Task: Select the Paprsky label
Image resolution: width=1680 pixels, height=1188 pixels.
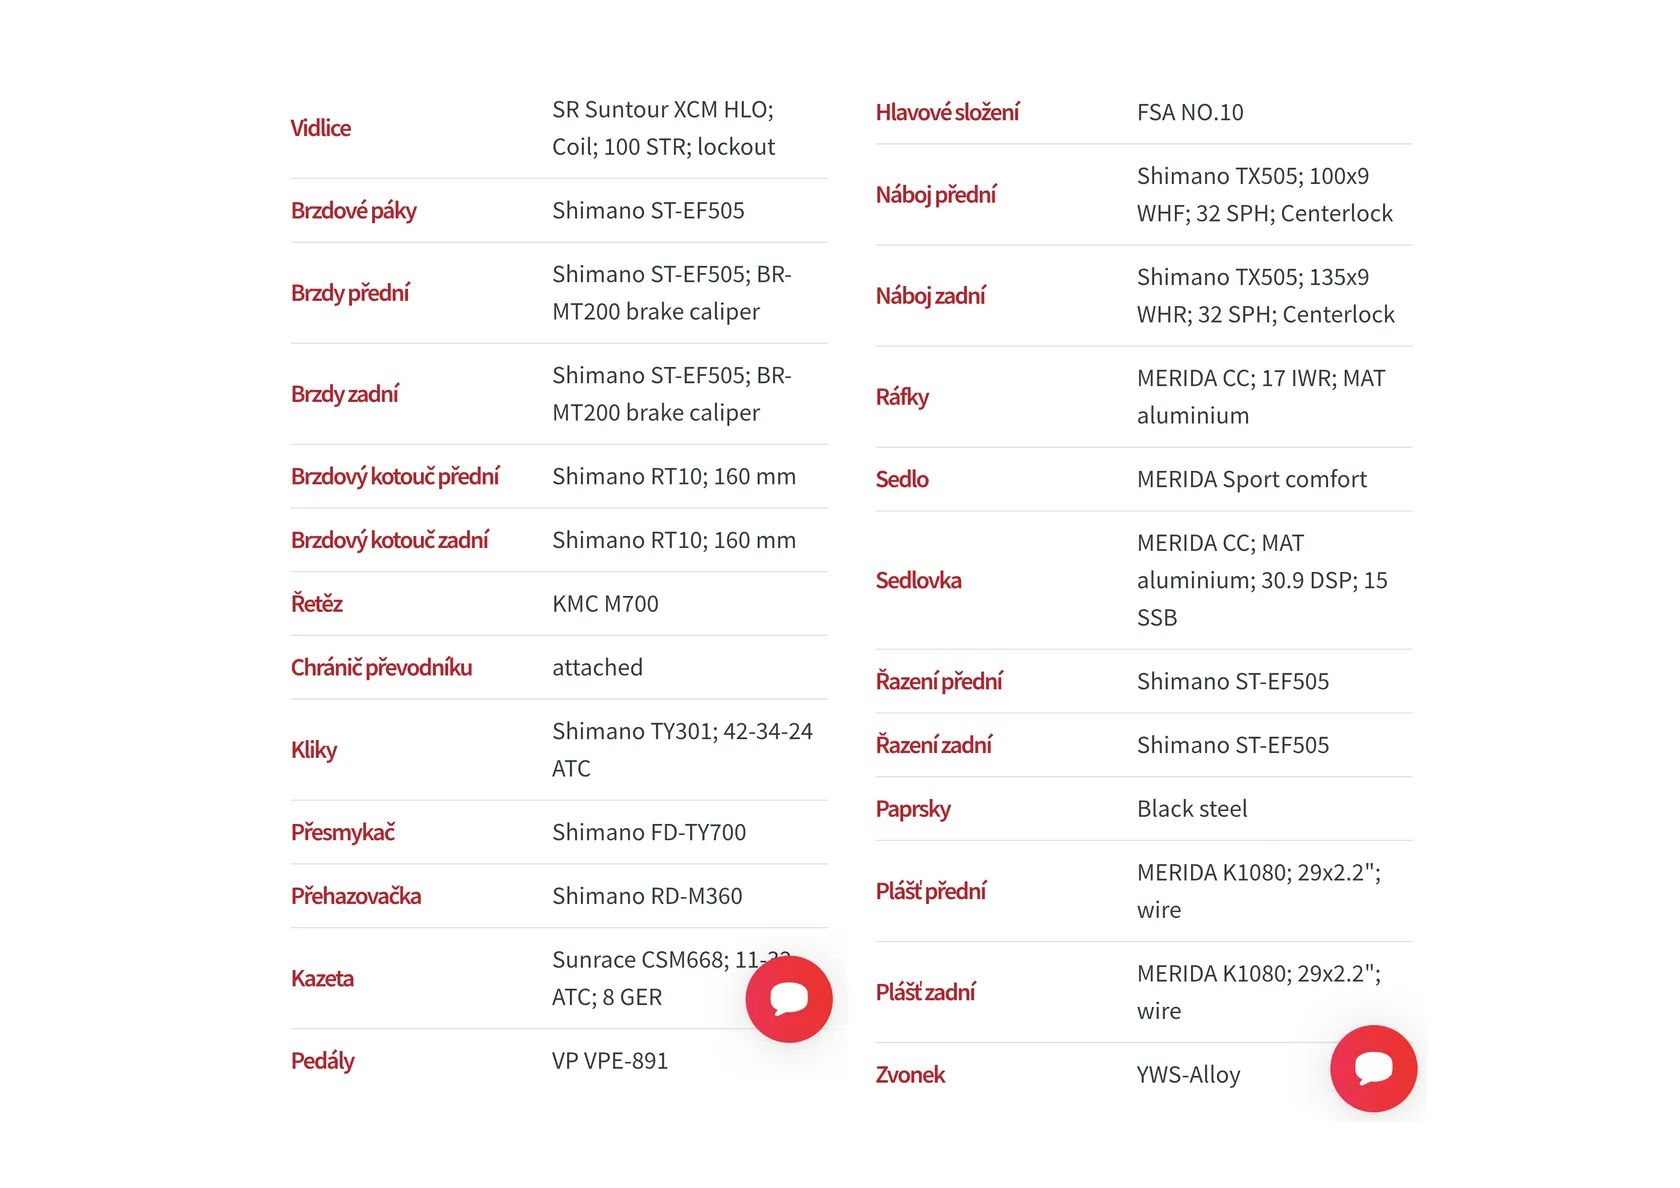Action: click(x=912, y=809)
